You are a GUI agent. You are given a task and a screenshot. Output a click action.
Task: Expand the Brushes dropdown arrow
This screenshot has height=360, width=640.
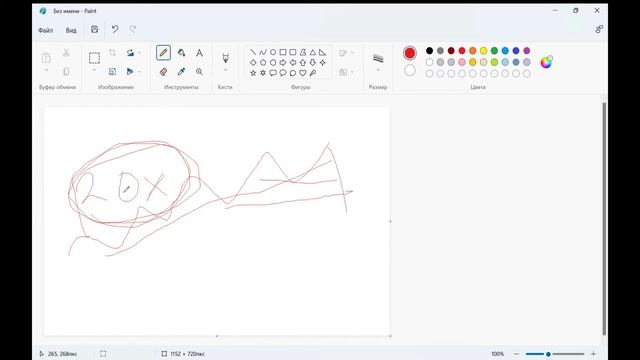point(225,70)
